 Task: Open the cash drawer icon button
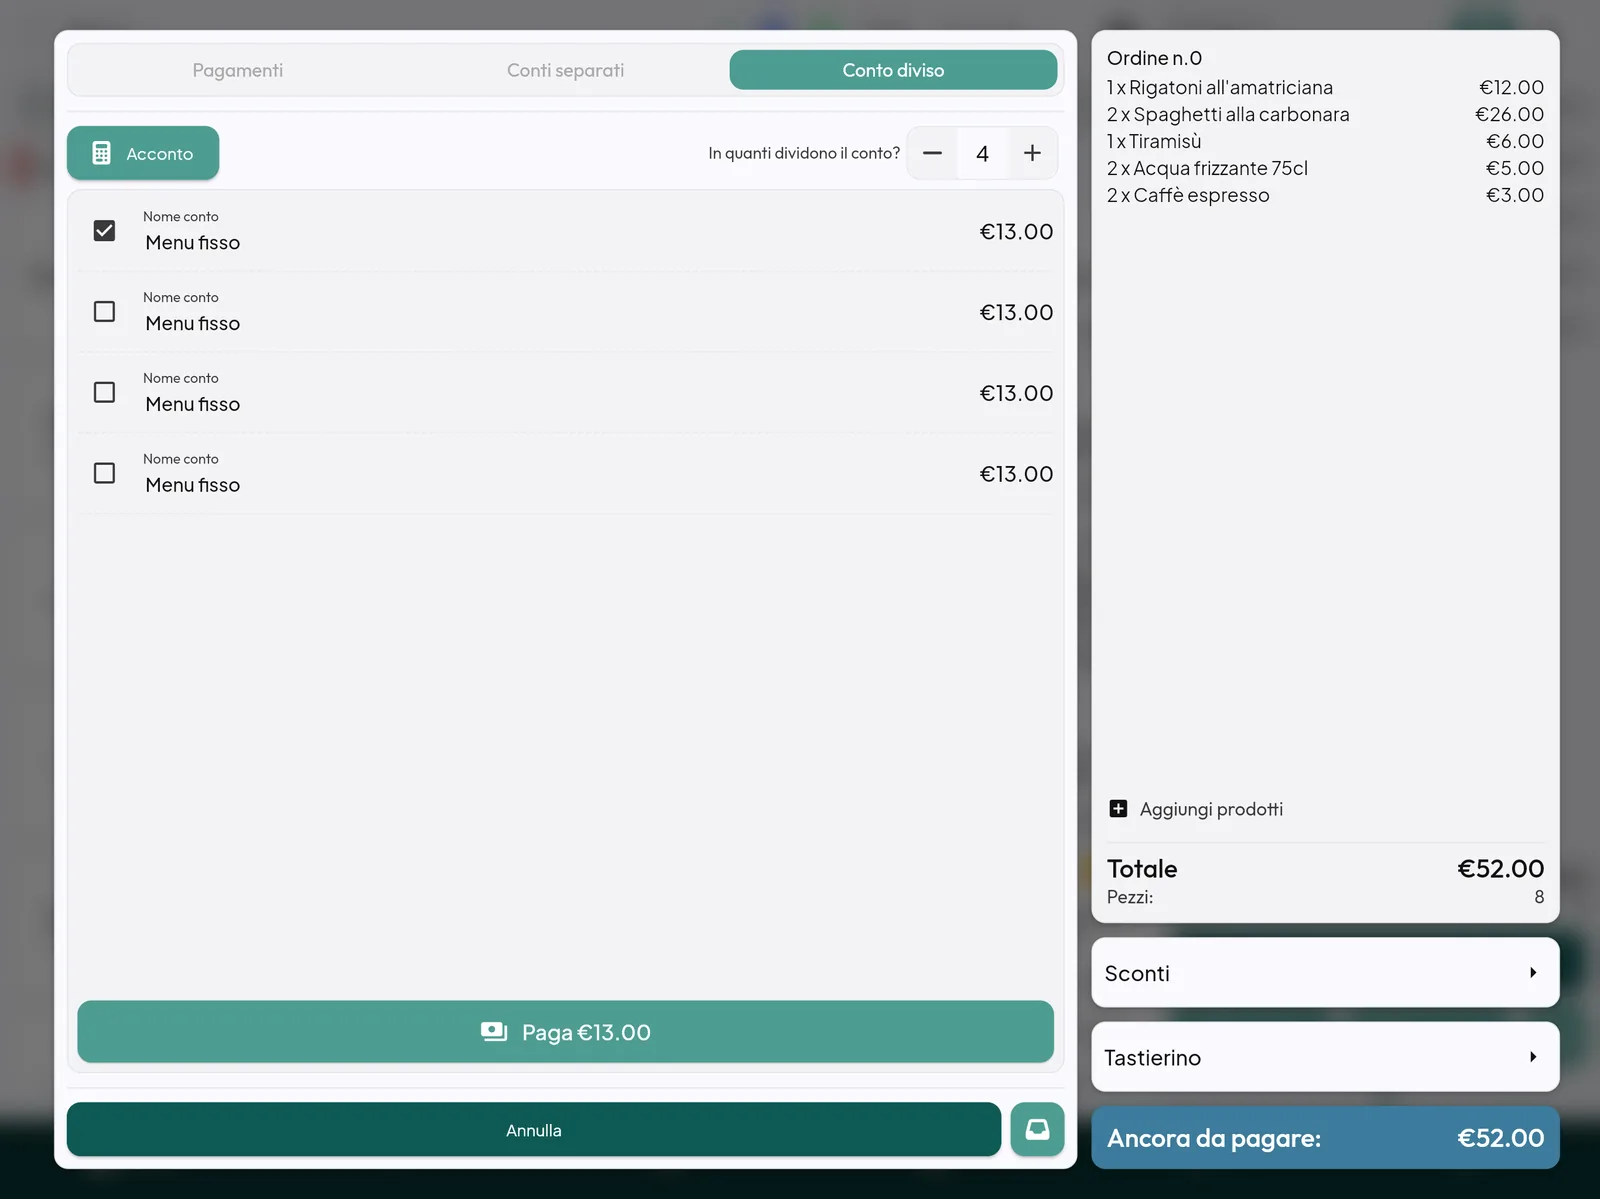(1037, 1130)
